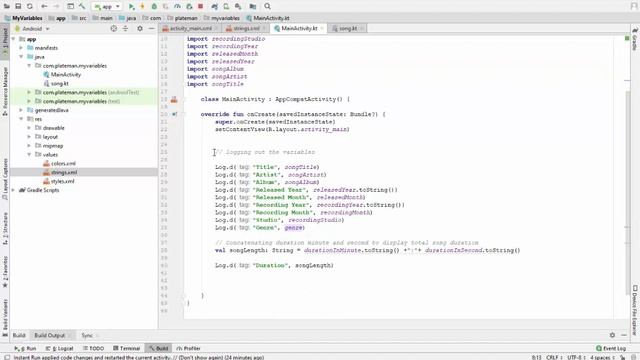Click the Save All icon
The width and height of the screenshot is (640, 360).
tap(18, 6)
